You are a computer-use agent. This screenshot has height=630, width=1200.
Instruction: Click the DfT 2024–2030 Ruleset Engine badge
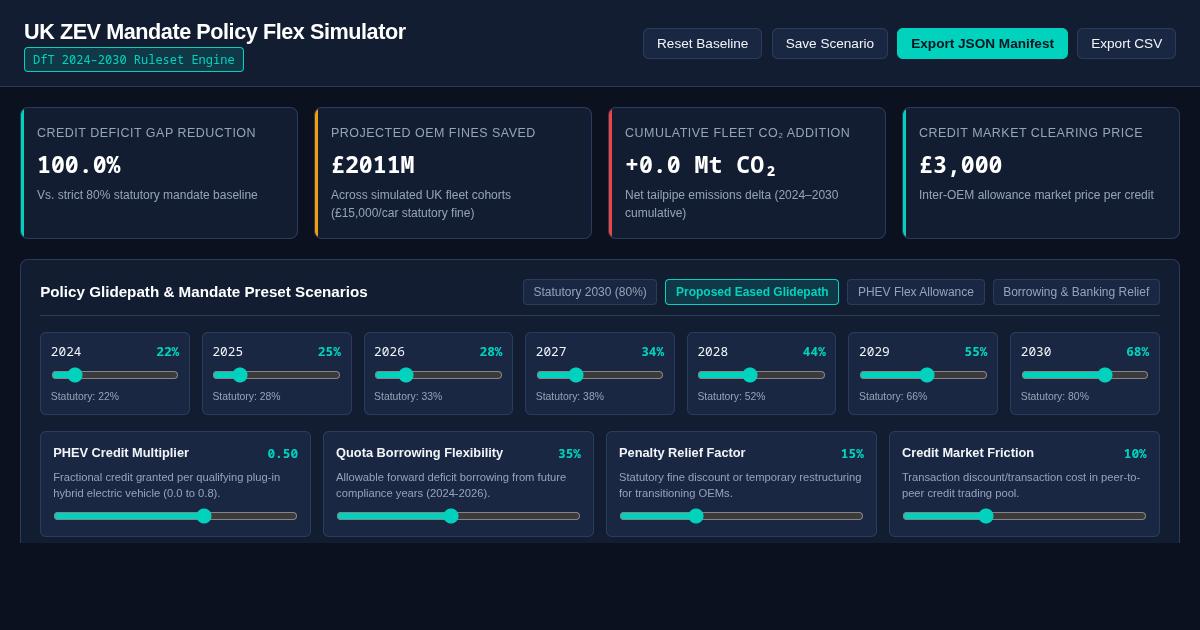(134, 60)
